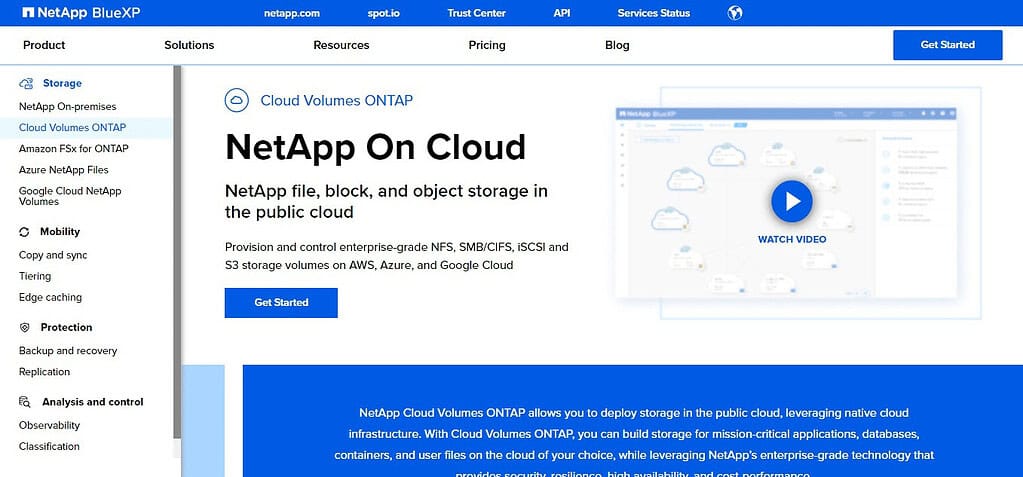Click the header Get Started button
The image size is (1023, 477).
(x=947, y=45)
